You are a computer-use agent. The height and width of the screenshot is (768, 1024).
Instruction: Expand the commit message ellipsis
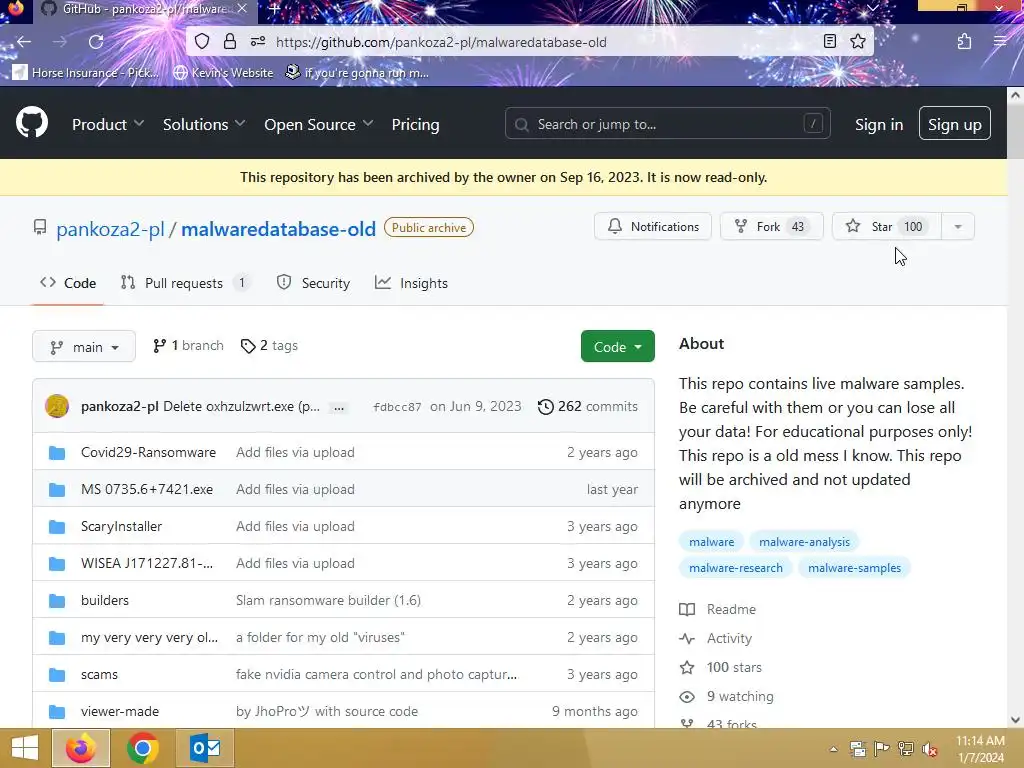point(339,407)
